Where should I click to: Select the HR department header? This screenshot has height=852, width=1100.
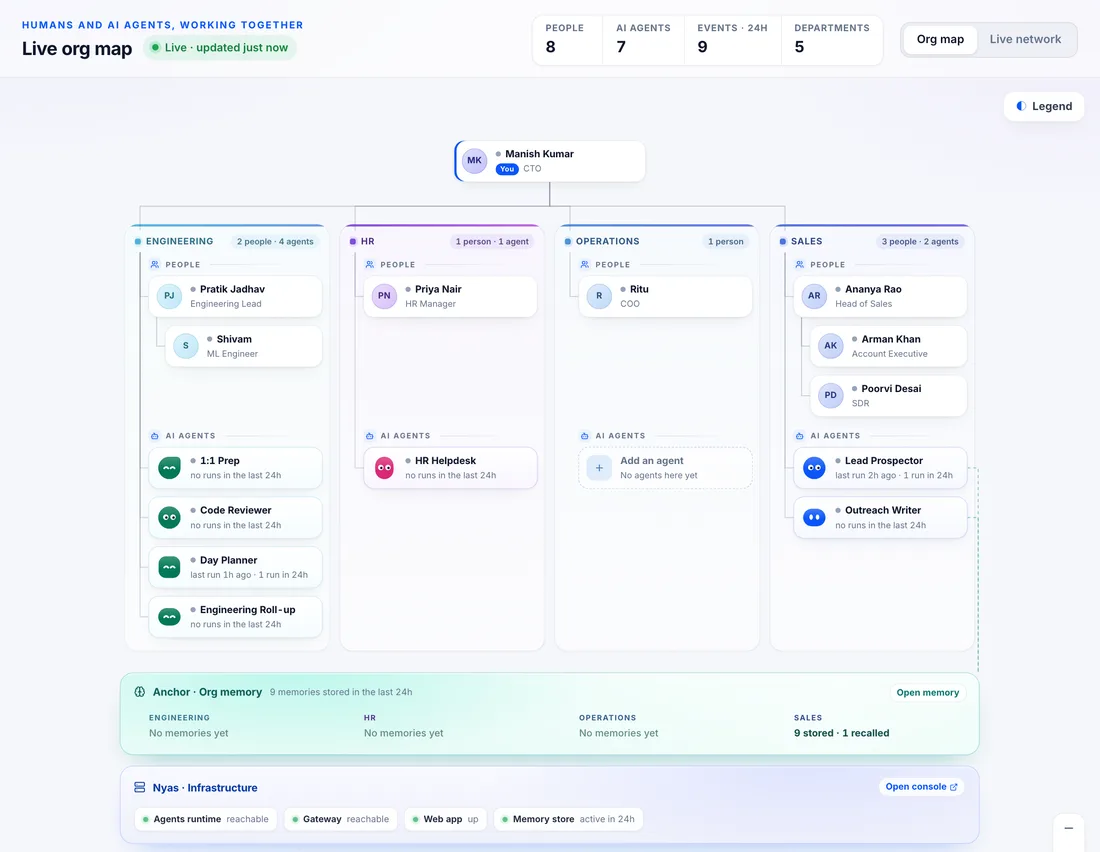click(368, 241)
